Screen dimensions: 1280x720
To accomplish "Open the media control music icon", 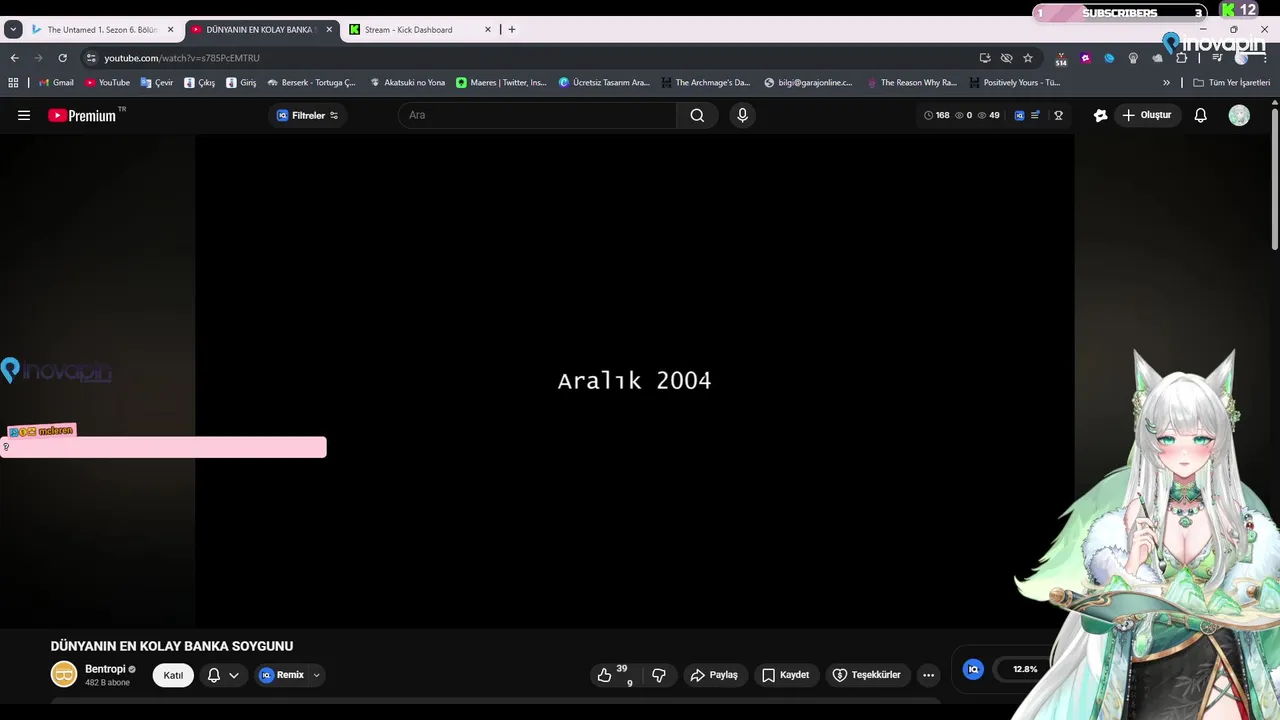I will click(x=1217, y=58).
